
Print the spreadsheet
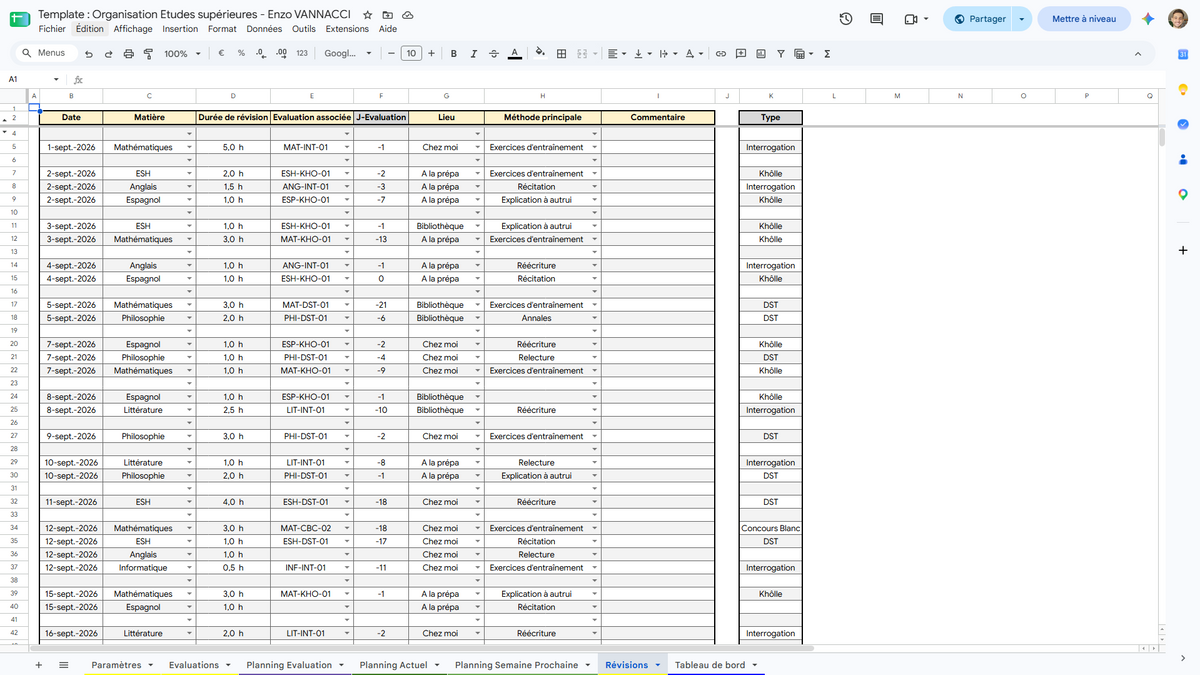(128, 54)
